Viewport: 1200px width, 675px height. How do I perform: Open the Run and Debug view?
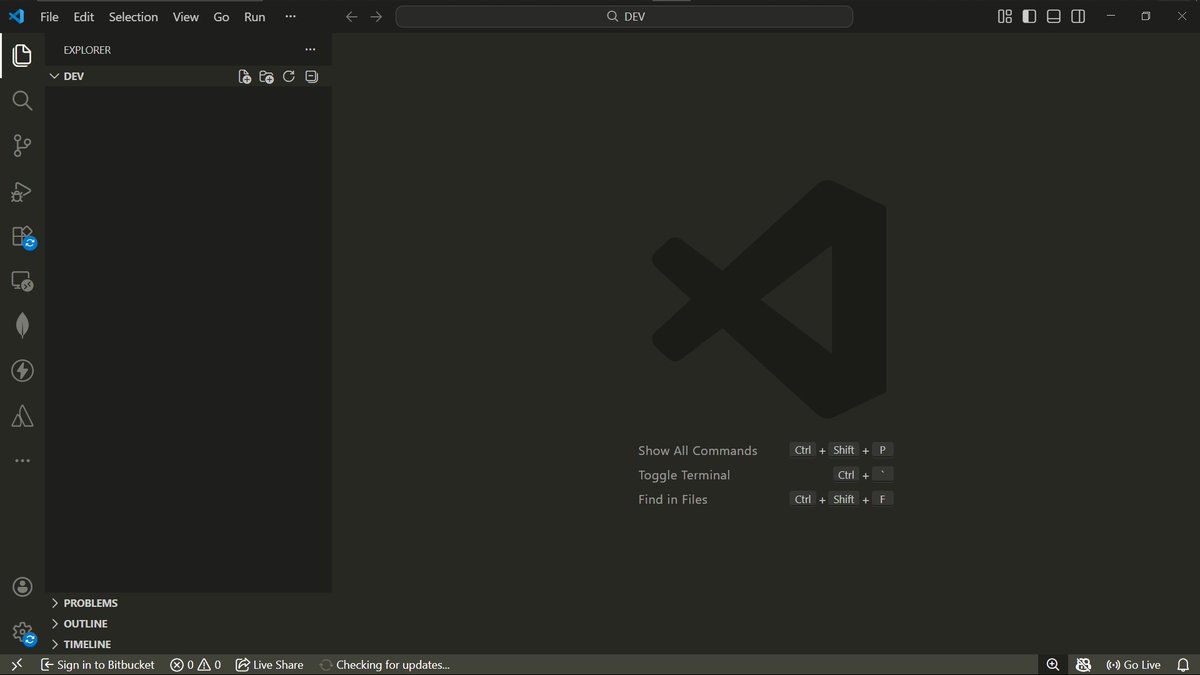(22, 191)
